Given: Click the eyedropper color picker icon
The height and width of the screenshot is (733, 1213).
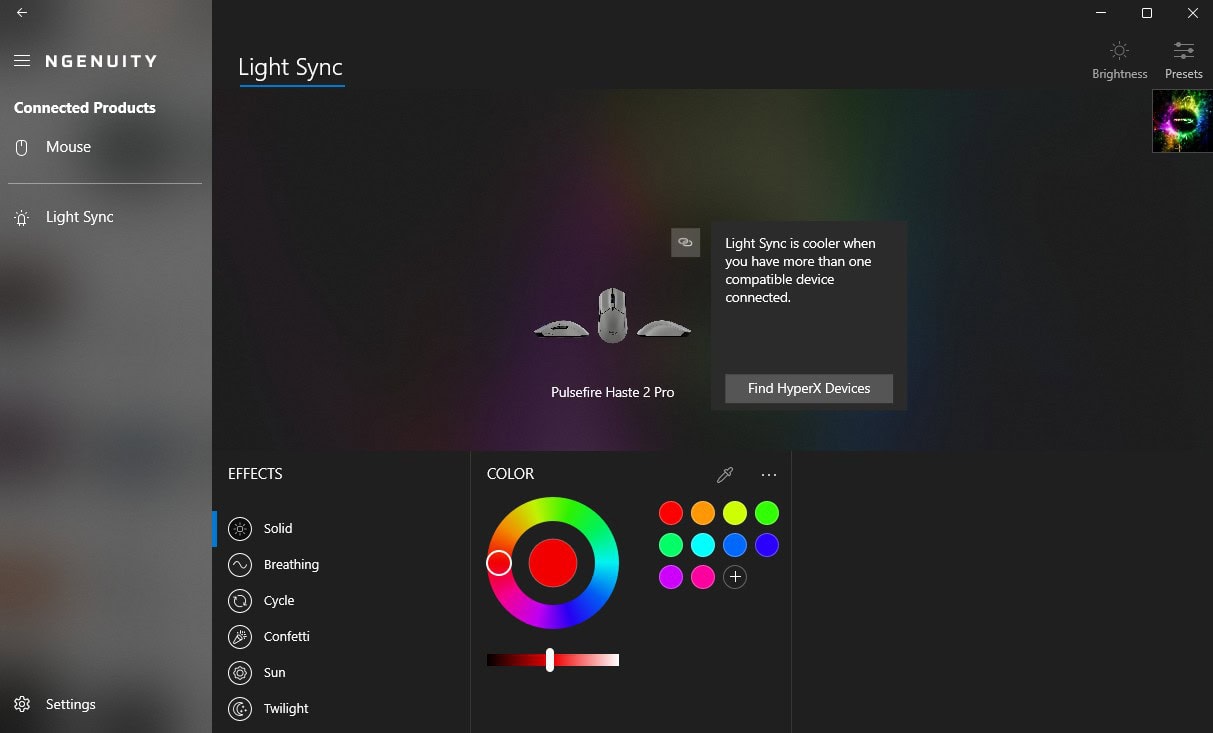Looking at the screenshot, I should pyautogui.click(x=725, y=475).
